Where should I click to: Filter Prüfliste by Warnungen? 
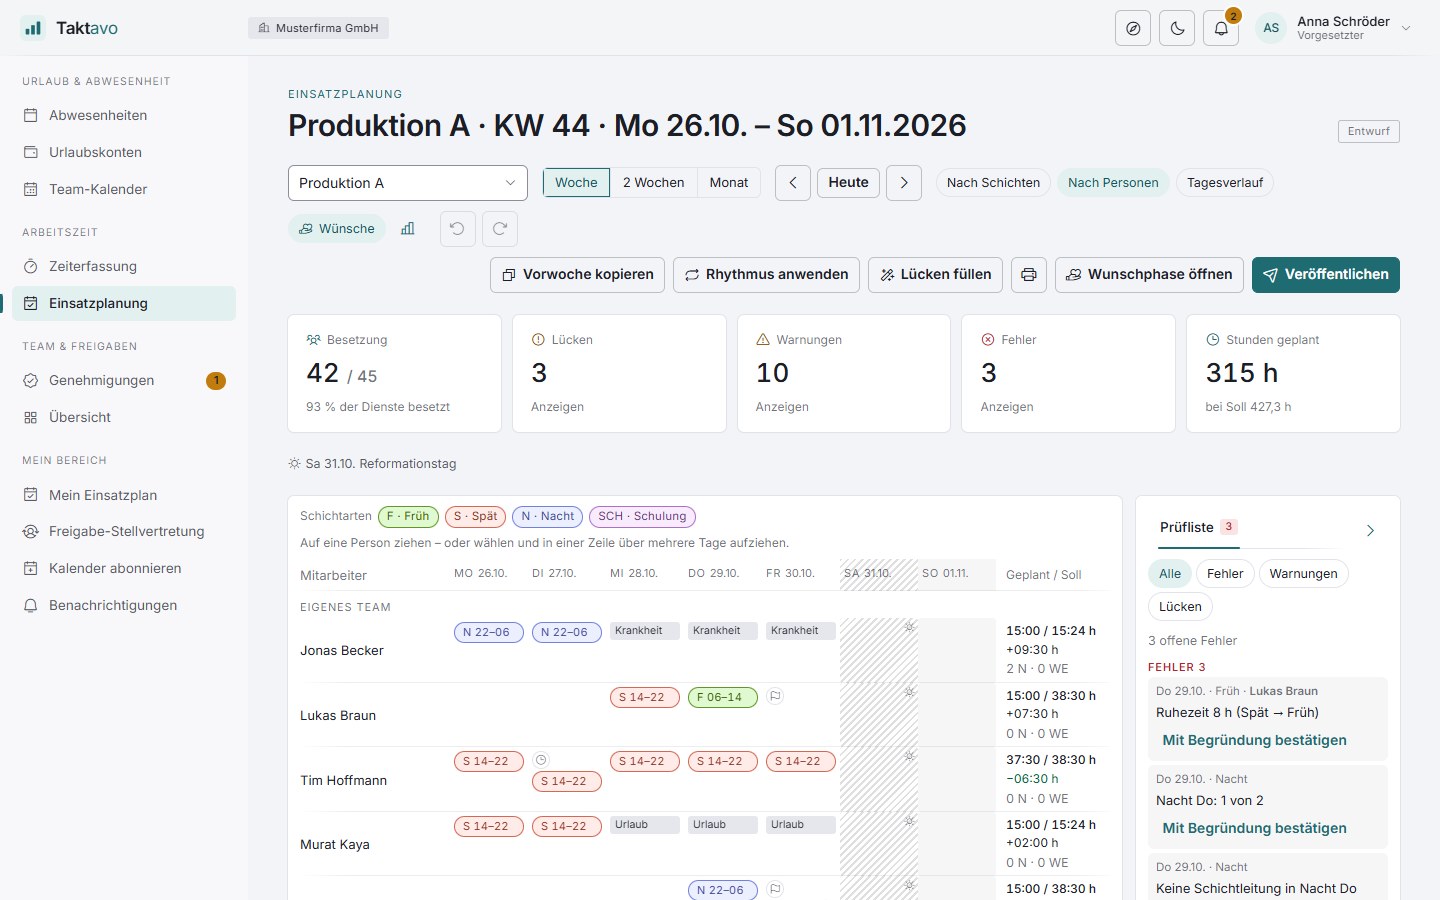click(1303, 574)
